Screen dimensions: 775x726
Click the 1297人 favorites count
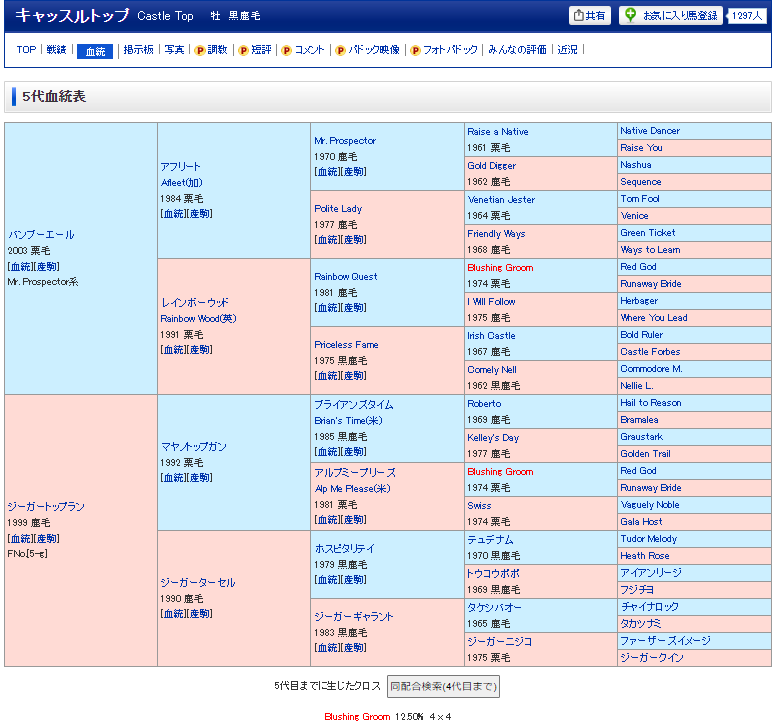click(x=747, y=16)
